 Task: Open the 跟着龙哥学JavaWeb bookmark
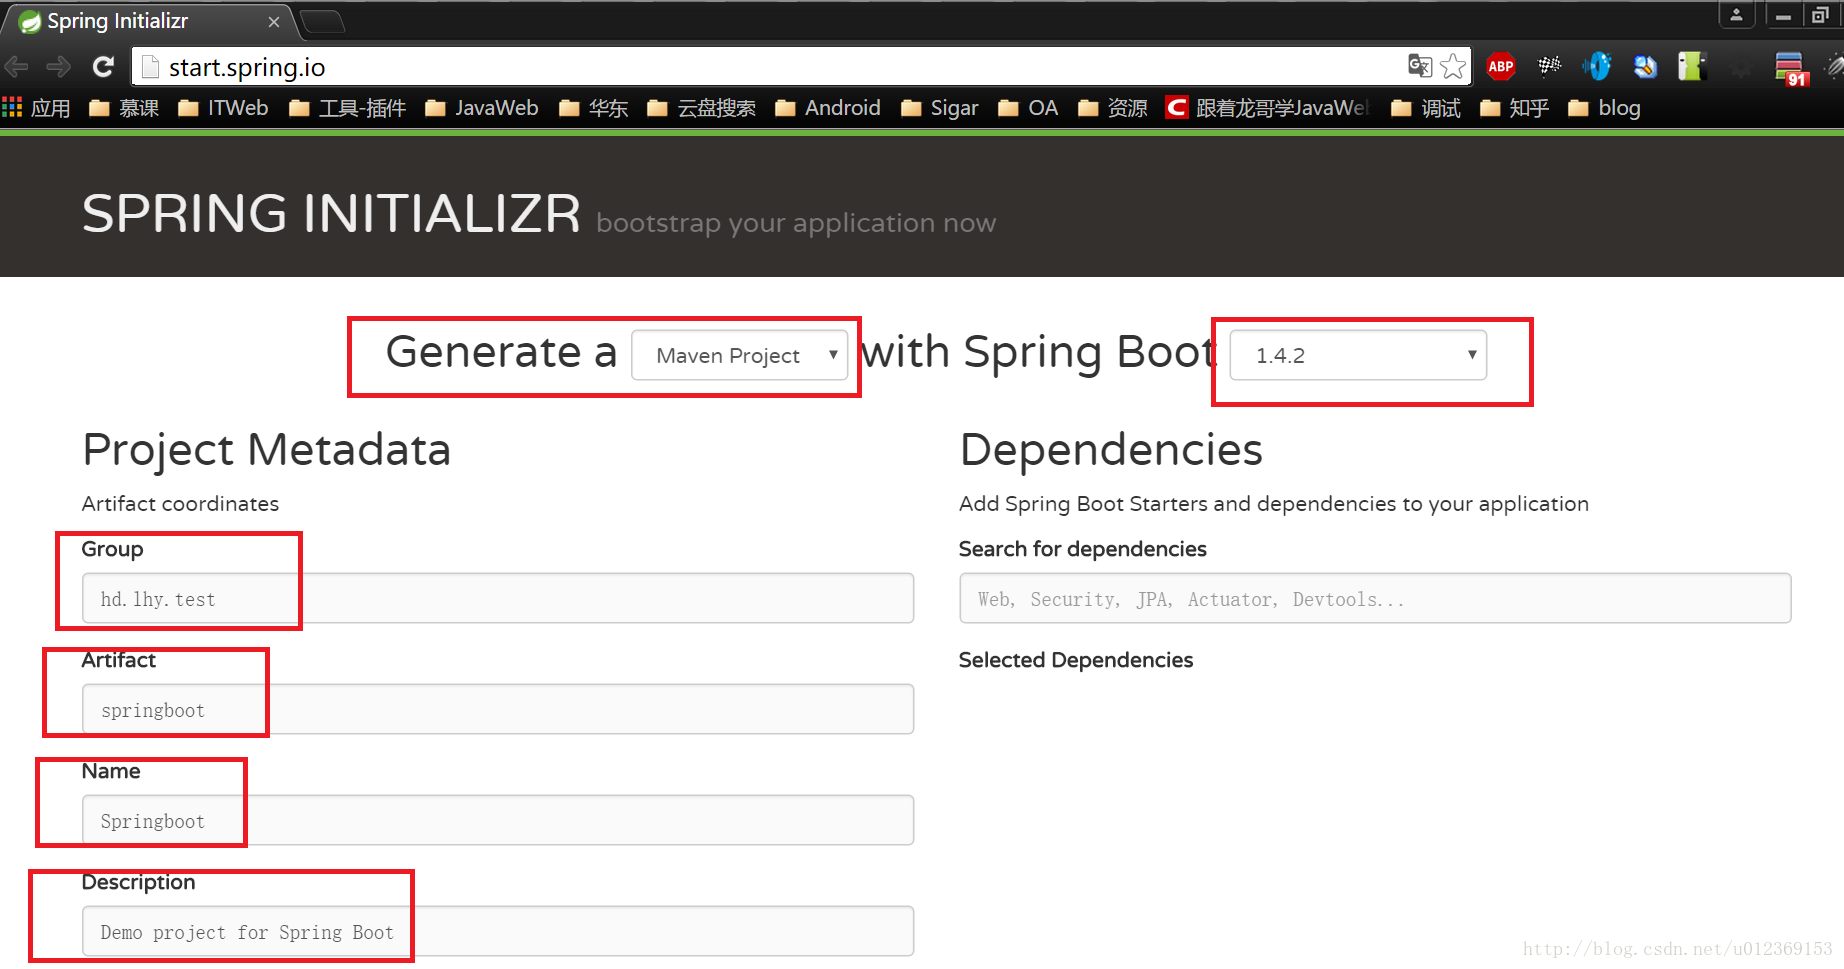[1268, 108]
